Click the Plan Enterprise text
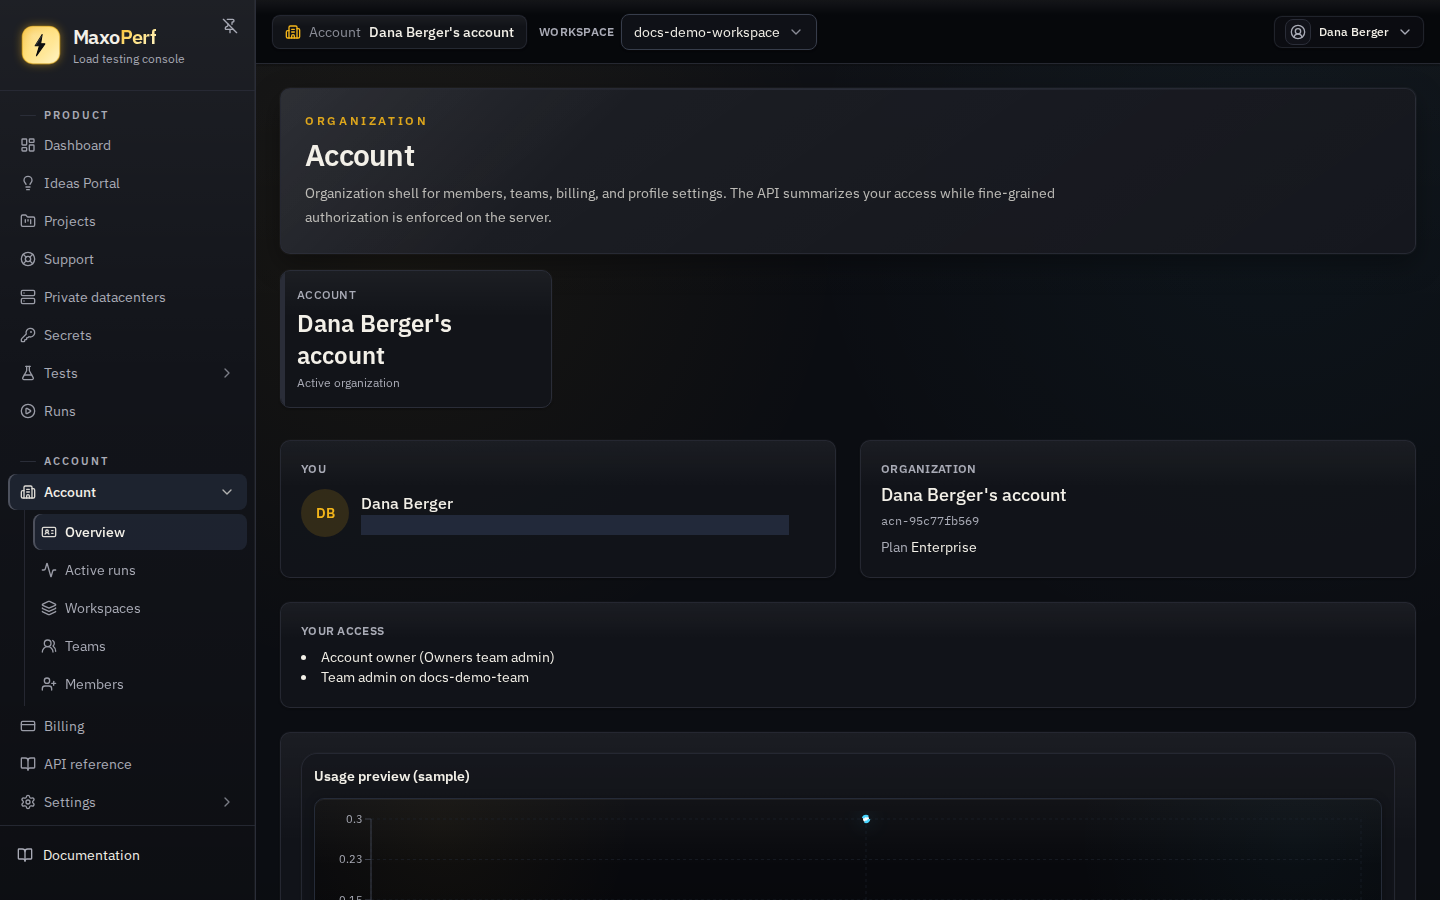1440x900 pixels. tap(929, 547)
